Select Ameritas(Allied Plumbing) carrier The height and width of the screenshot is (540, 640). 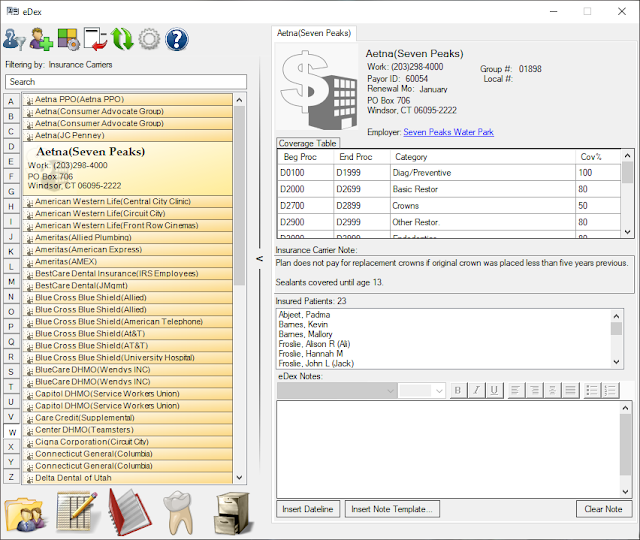tap(128, 238)
